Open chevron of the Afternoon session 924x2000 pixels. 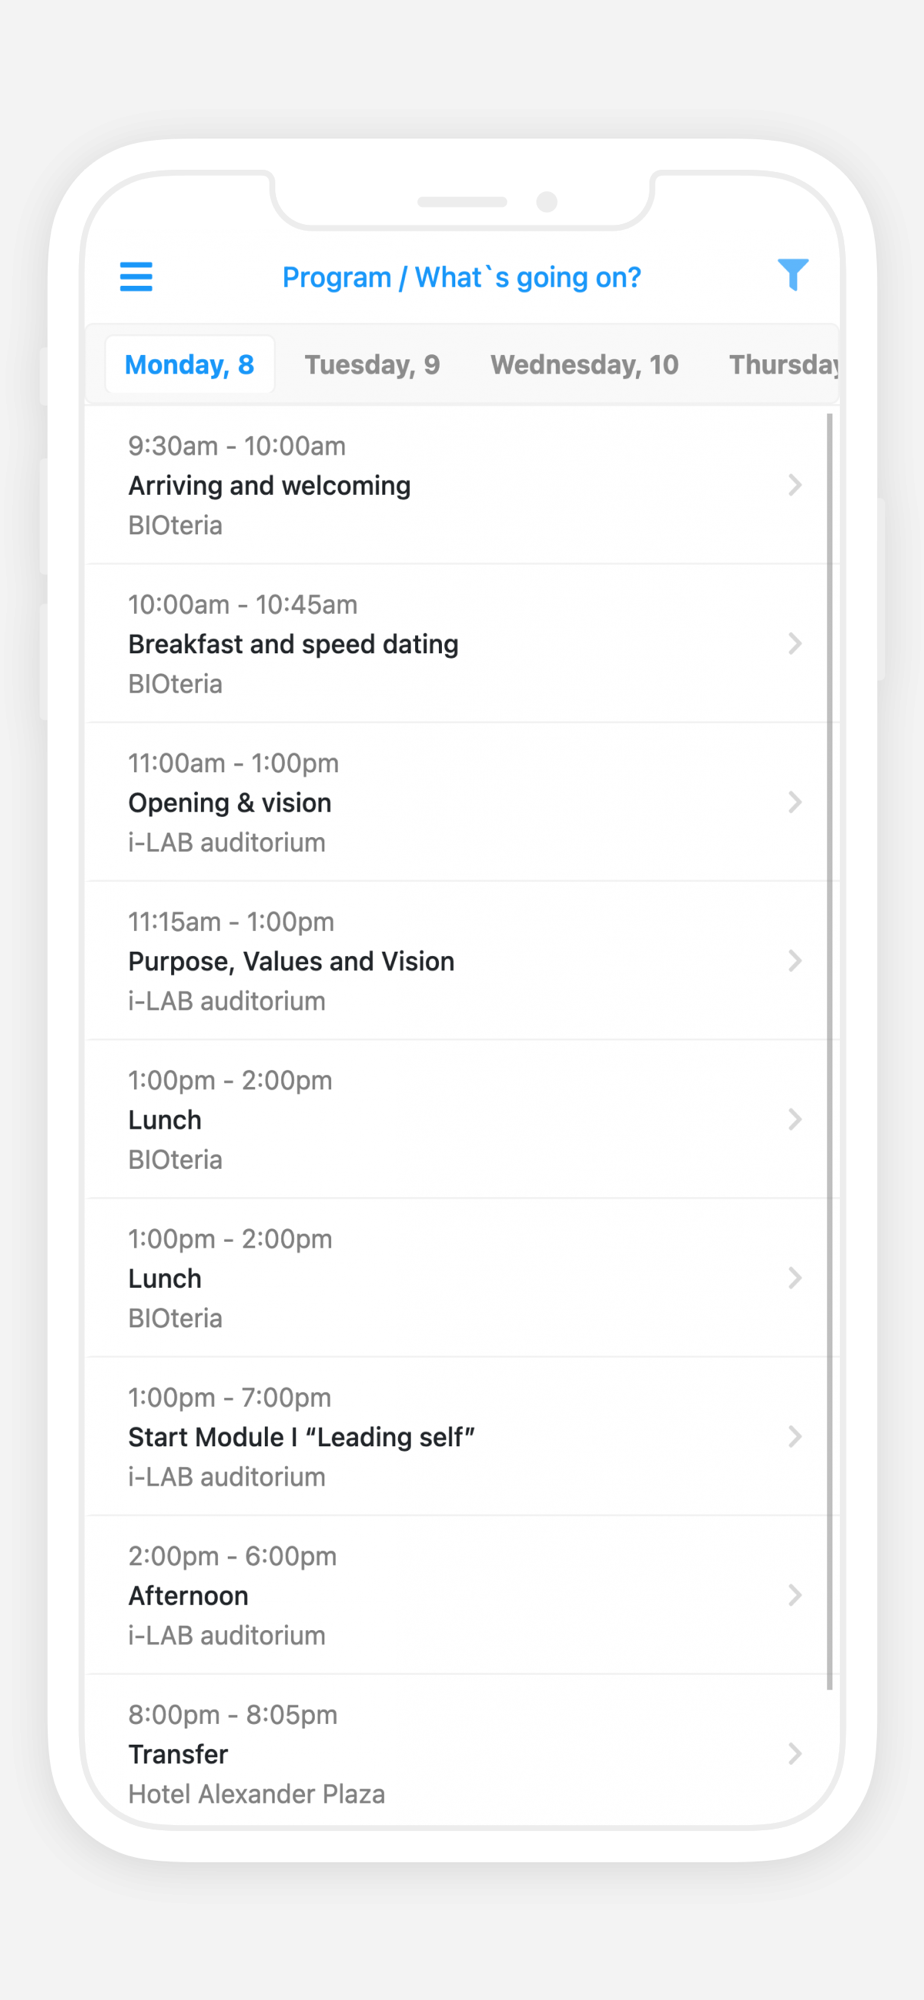tap(795, 1595)
